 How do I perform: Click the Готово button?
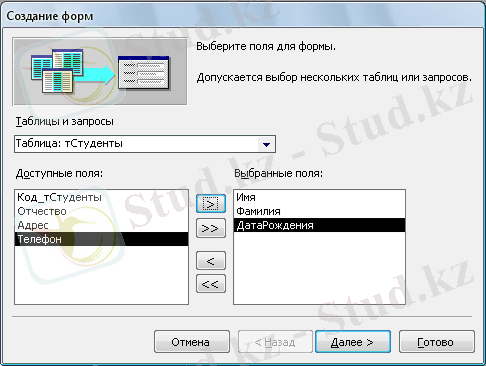point(436,342)
